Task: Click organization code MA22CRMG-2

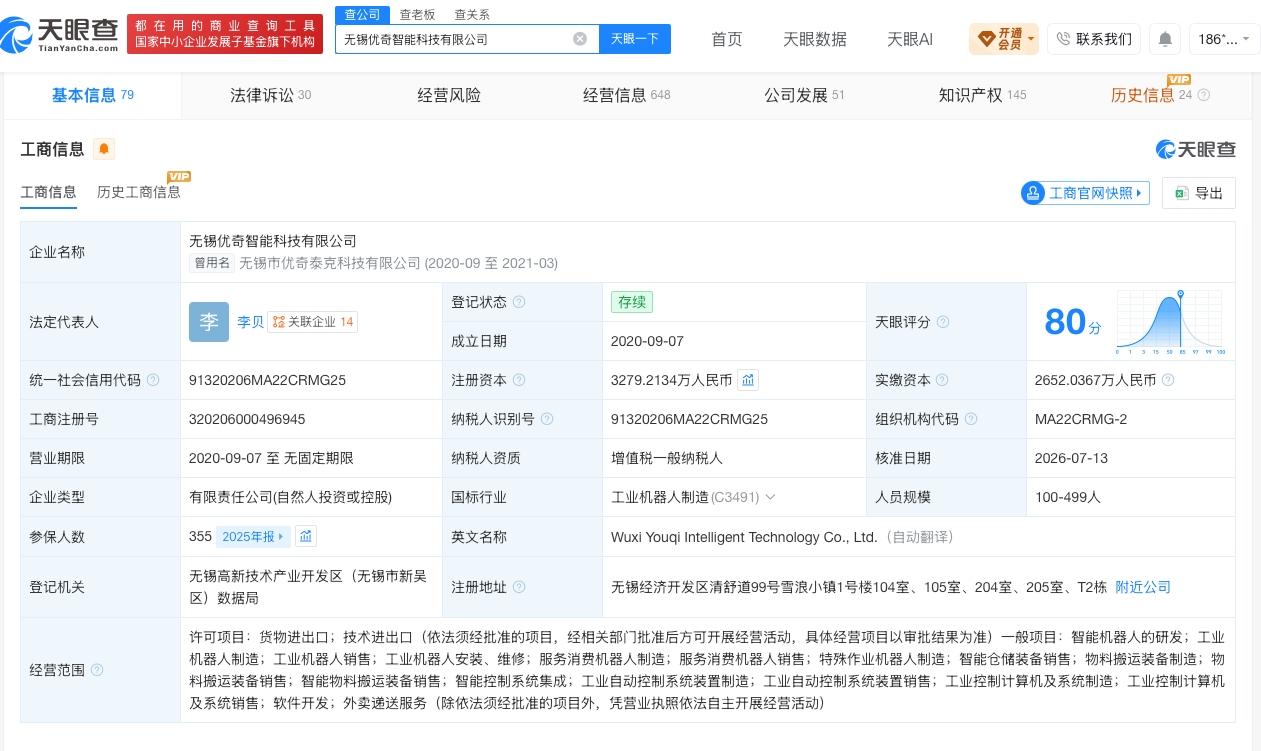Action: click(x=1081, y=419)
